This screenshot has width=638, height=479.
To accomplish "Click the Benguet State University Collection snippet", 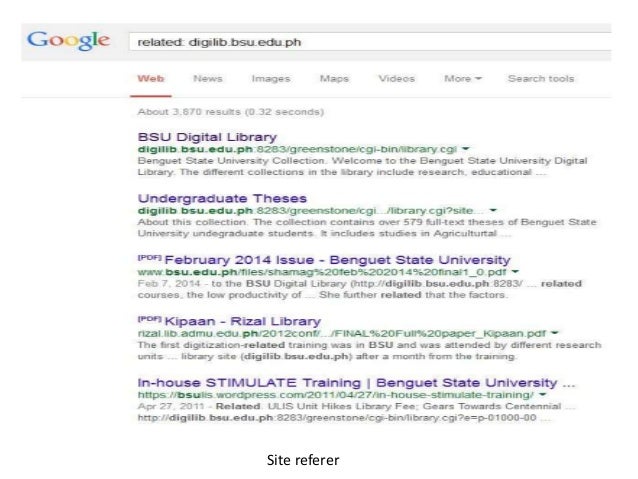I will point(362,166).
